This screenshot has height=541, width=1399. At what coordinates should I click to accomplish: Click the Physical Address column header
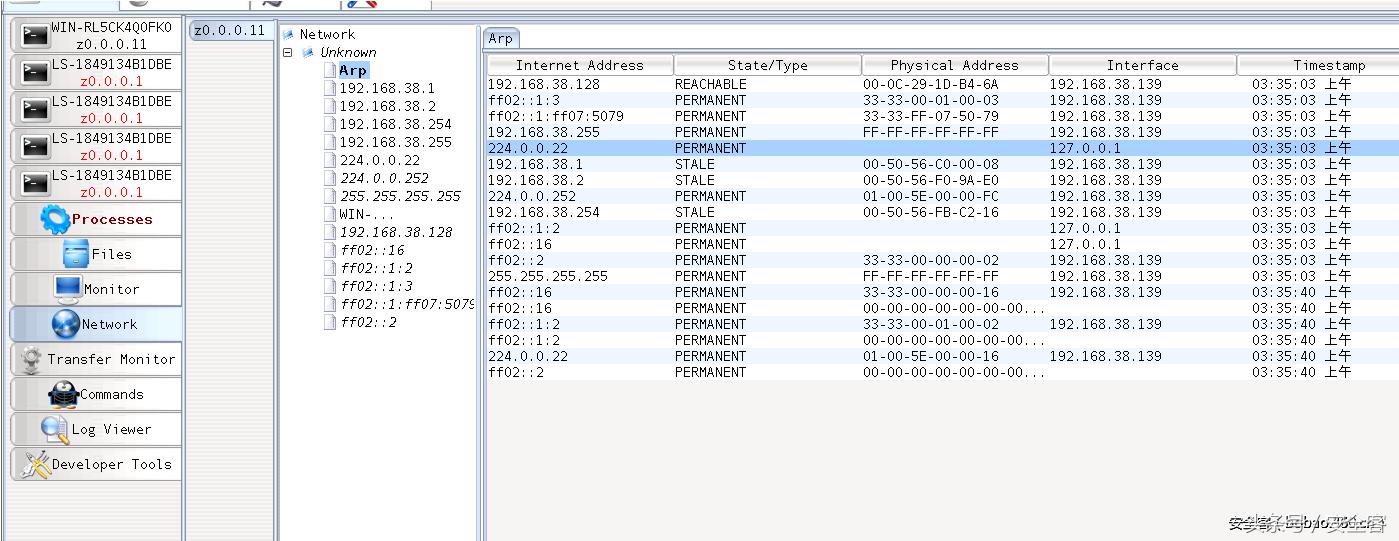954,65
